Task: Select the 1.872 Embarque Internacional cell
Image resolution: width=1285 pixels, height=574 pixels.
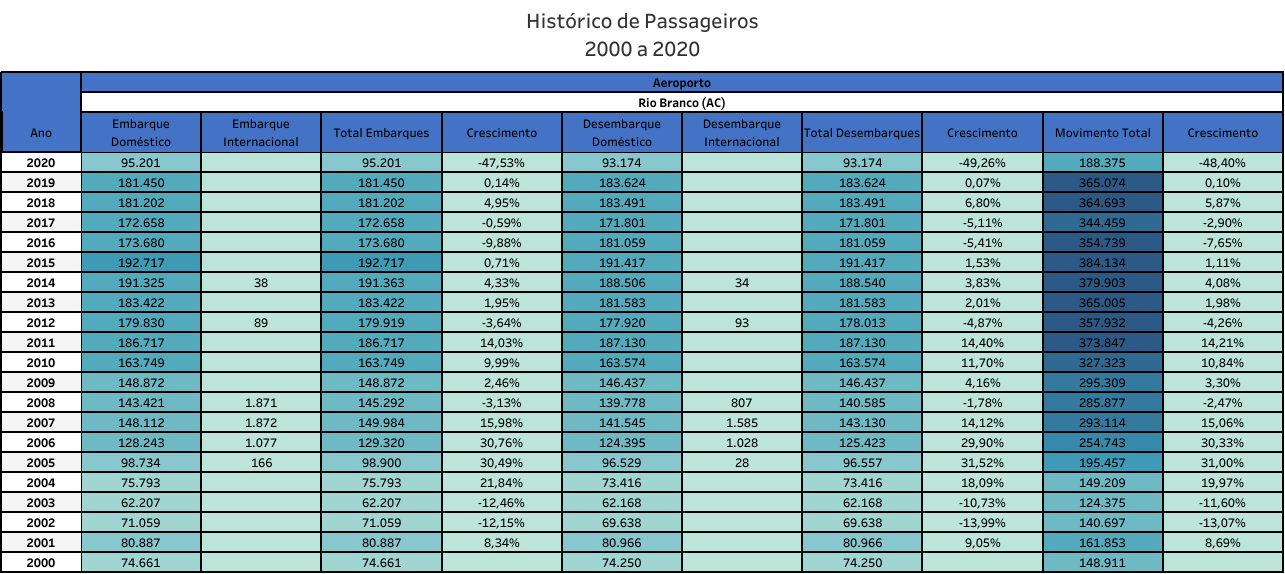Action: tap(261, 423)
